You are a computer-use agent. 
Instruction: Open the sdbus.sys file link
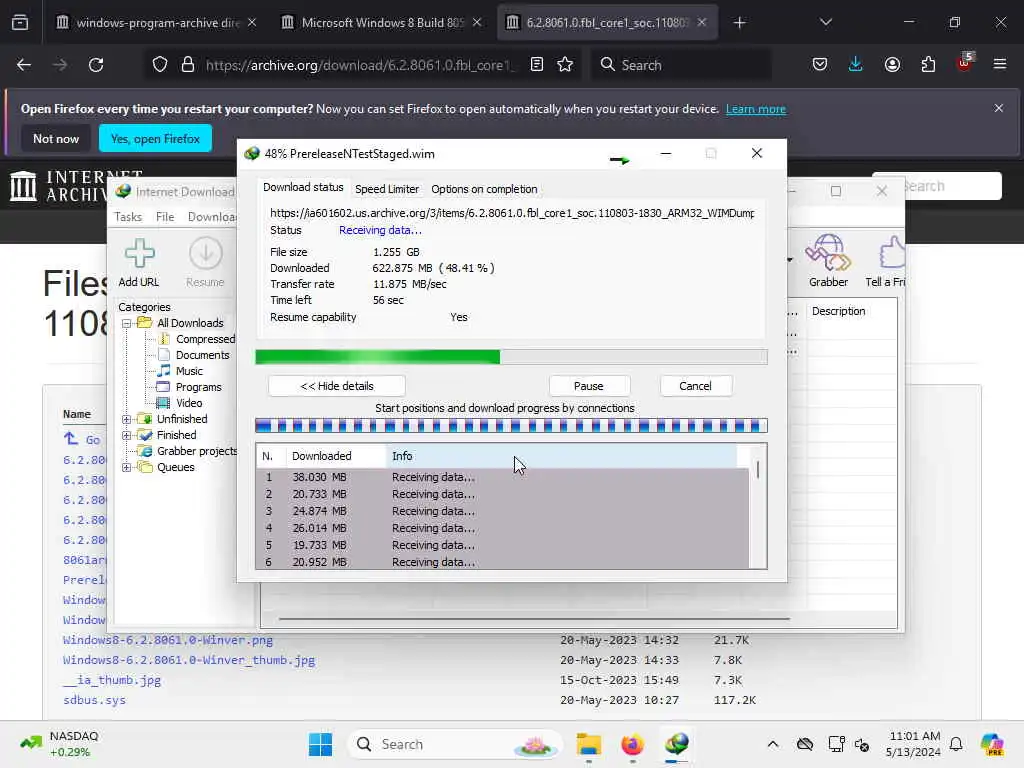click(x=95, y=700)
